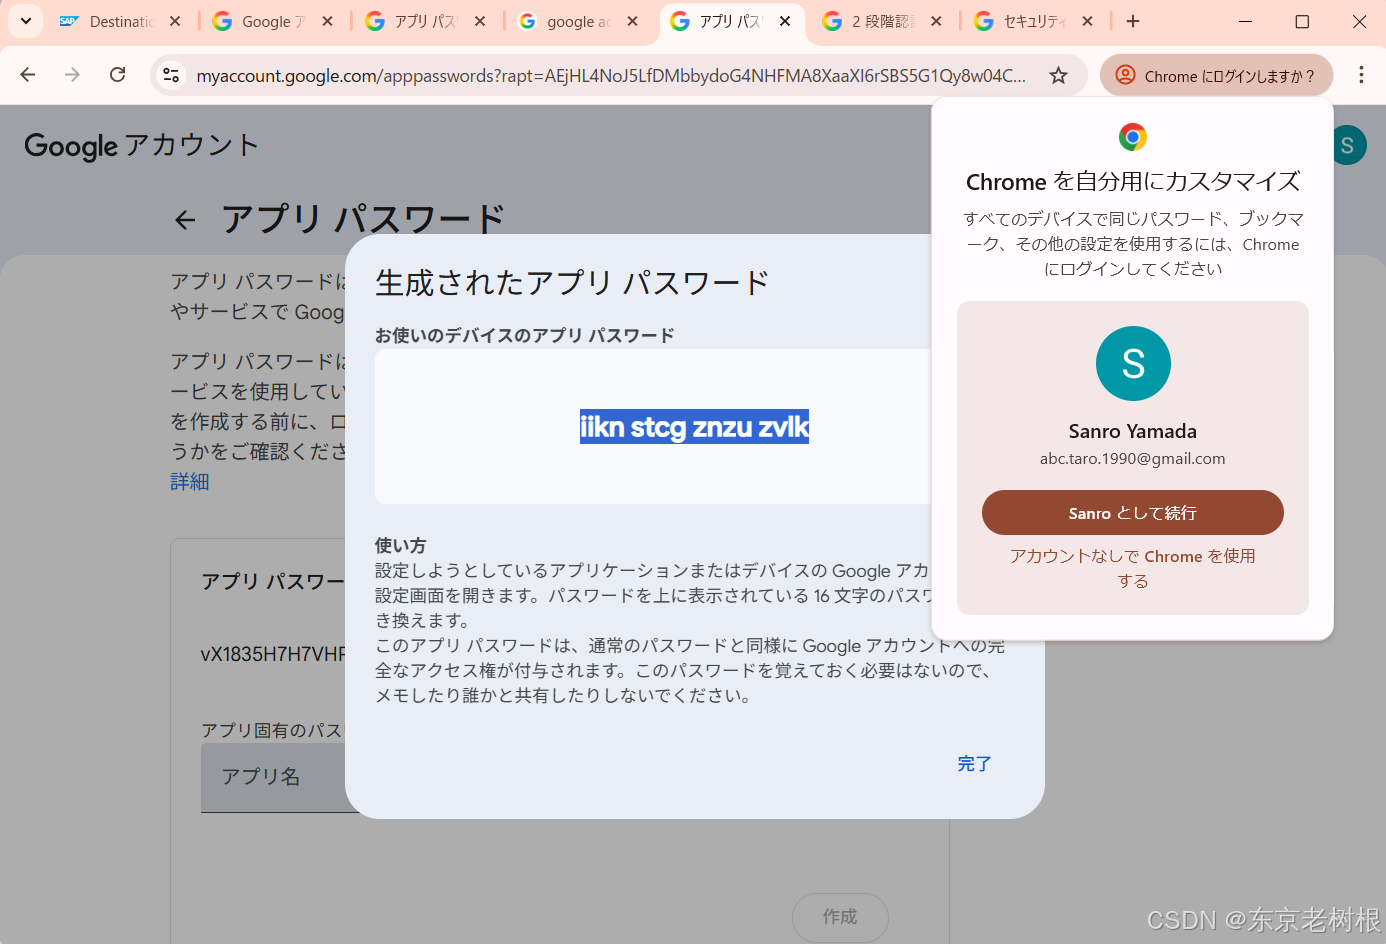The width and height of the screenshot is (1386, 944).
Task: Open a new tab with plus icon
Action: 1133,21
